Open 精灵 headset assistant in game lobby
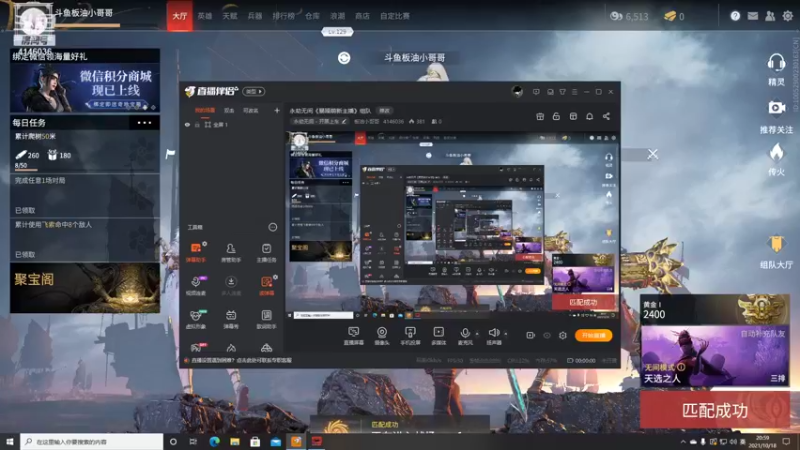This screenshot has height=450, width=800. [x=776, y=69]
